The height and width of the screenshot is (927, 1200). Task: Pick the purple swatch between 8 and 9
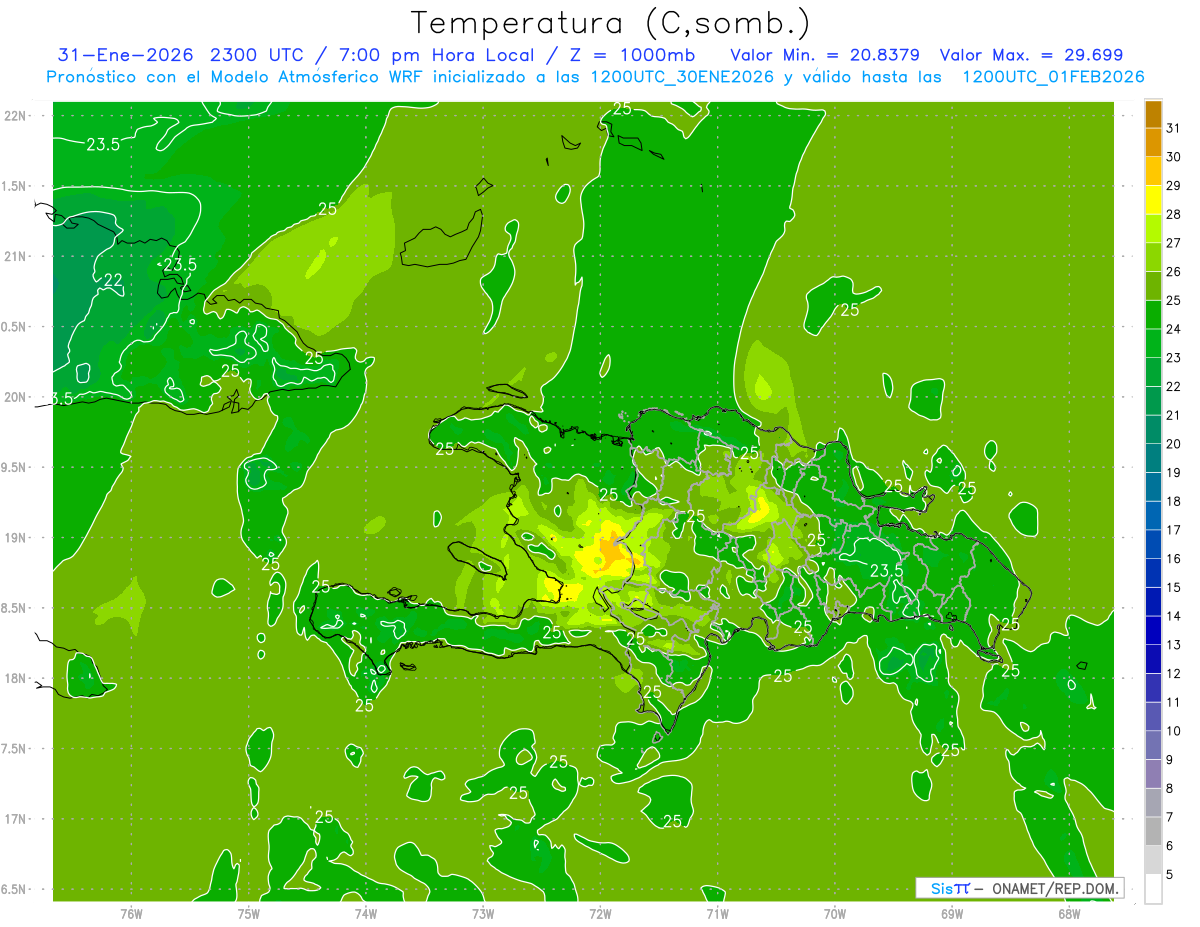1153,774
